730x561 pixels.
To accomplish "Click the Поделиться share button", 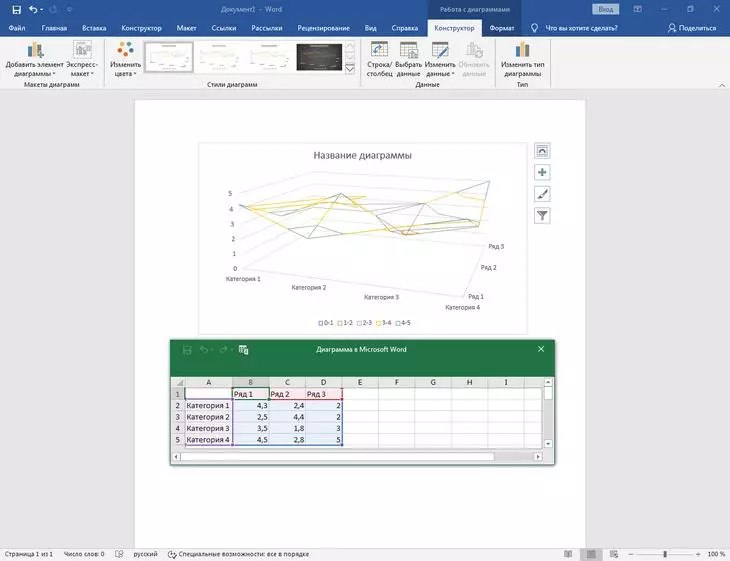I will pyautogui.click(x=692, y=29).
